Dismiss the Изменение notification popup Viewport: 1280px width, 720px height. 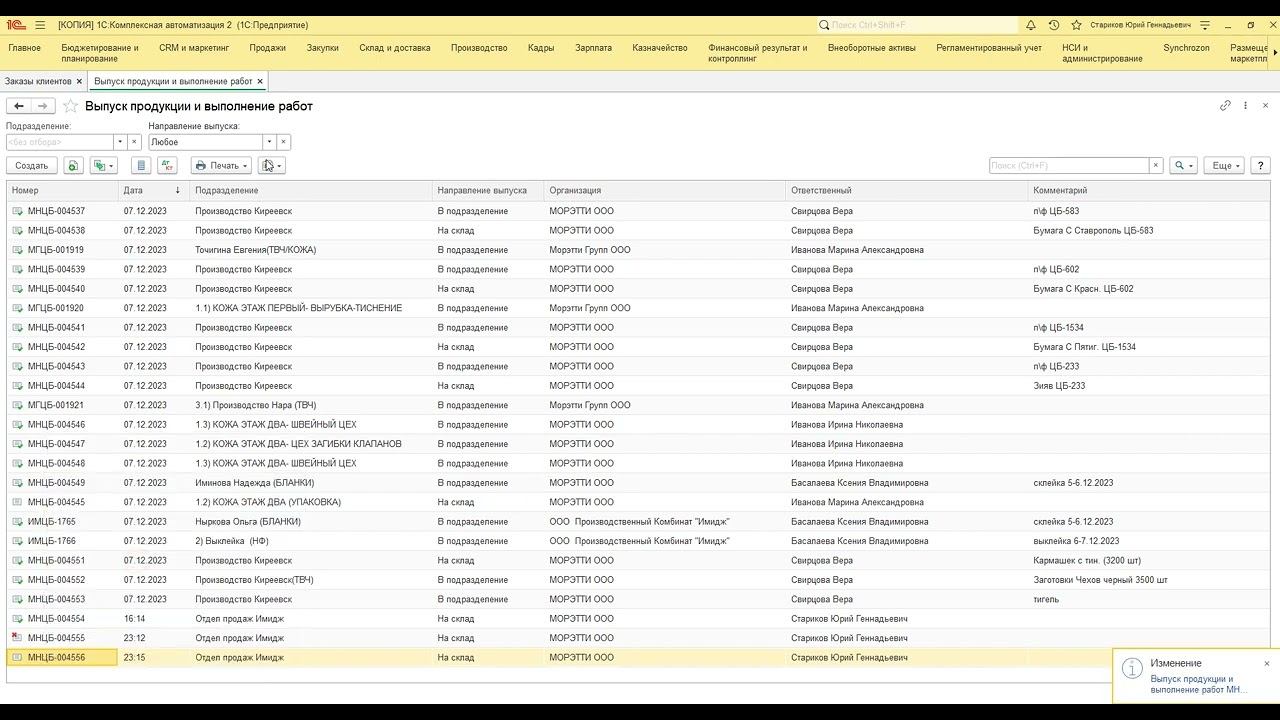tap(1267, 663)
